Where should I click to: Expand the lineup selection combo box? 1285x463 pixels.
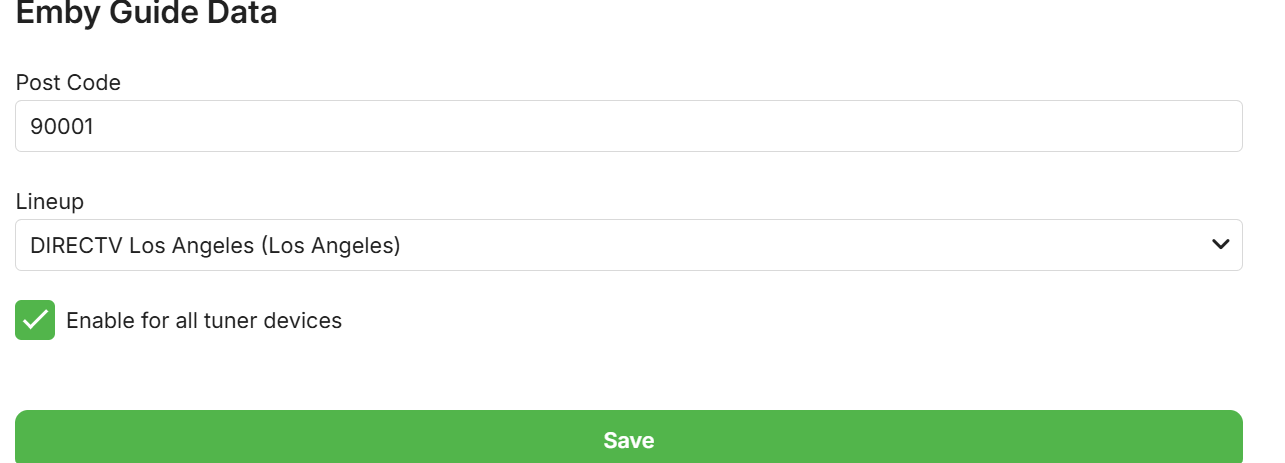pyautogui.click(x=628, y=245)
